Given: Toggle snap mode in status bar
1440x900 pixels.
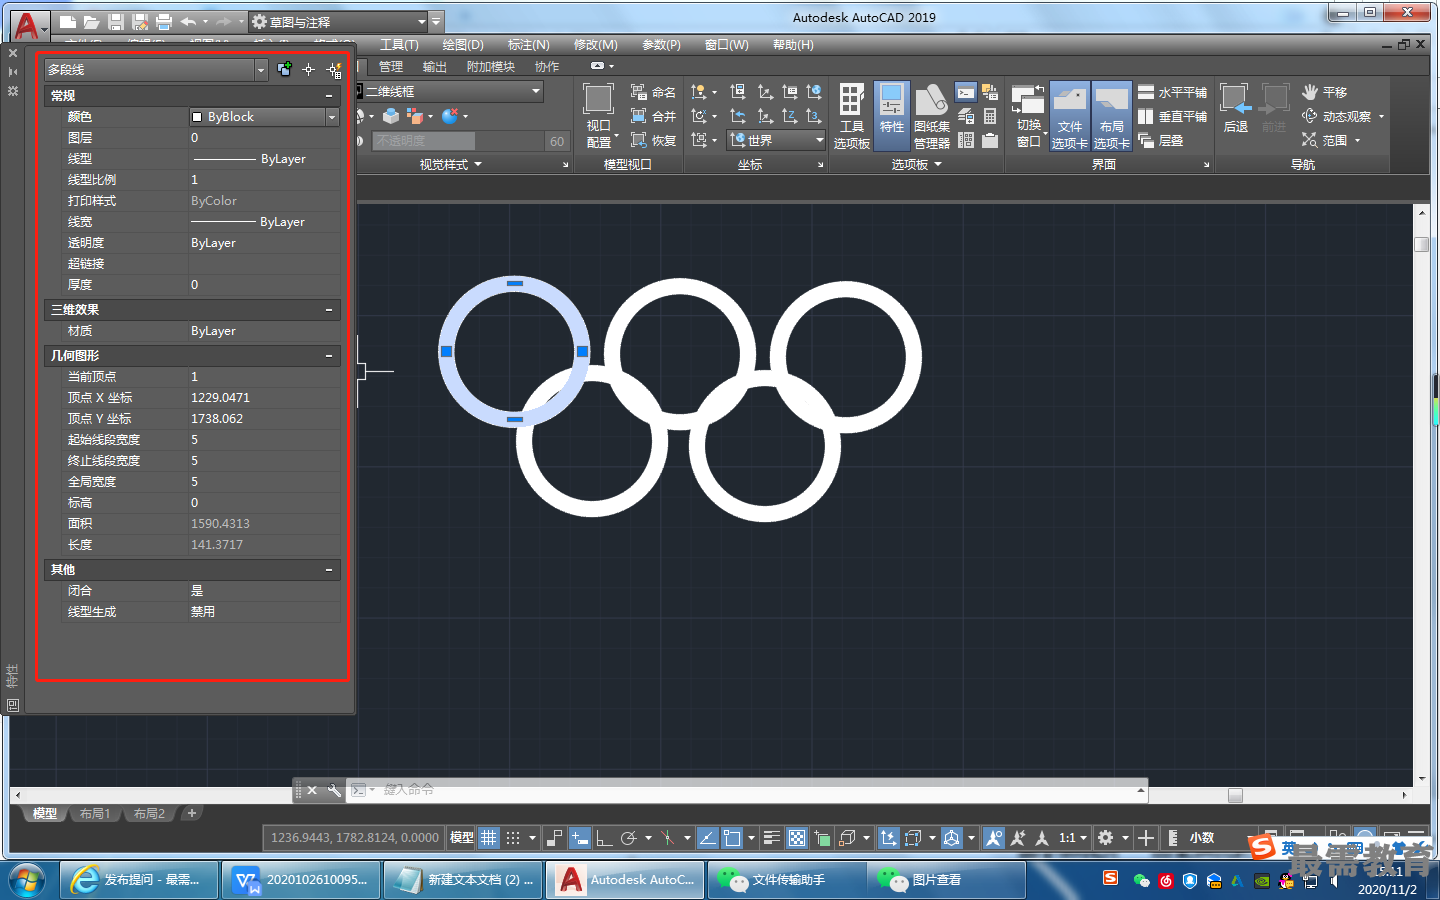Looking at the screenshot, I should pos(513,838).
